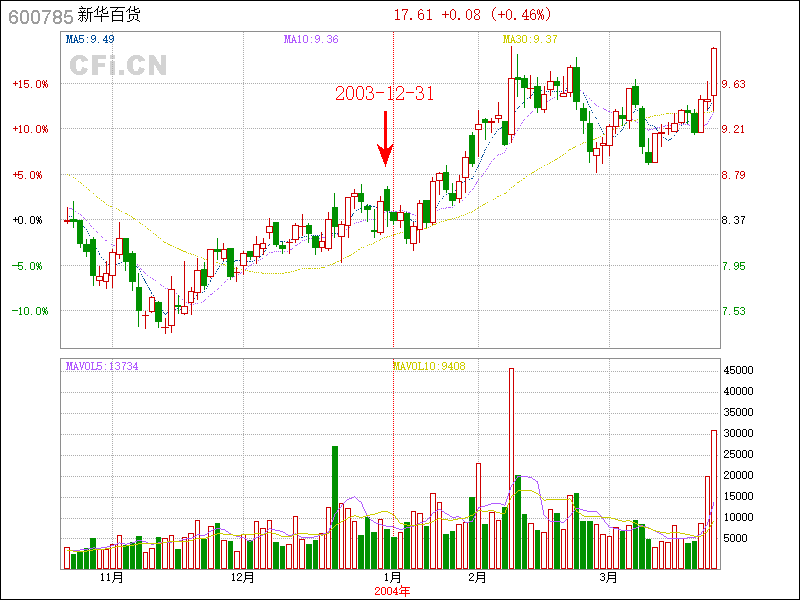This screenshot has width=800, height=600.
Task: Click the 10000 volume axis value
Action: coord(739,517)
